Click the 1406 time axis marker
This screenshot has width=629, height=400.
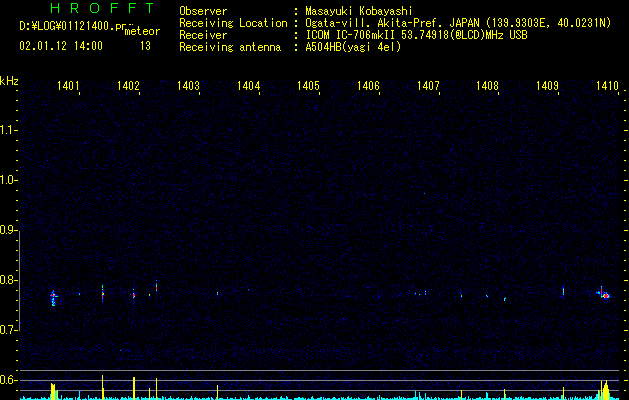pyautogui.click(x=368, y=85)
